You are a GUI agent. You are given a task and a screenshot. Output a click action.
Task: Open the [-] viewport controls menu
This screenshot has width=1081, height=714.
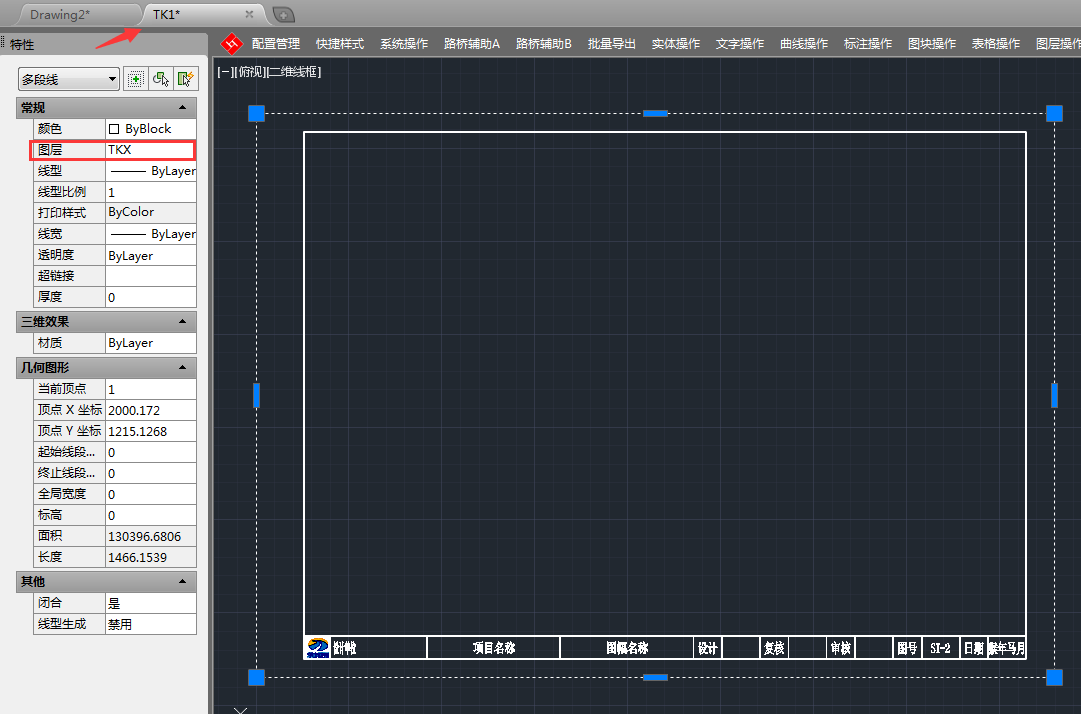(223, 72)
